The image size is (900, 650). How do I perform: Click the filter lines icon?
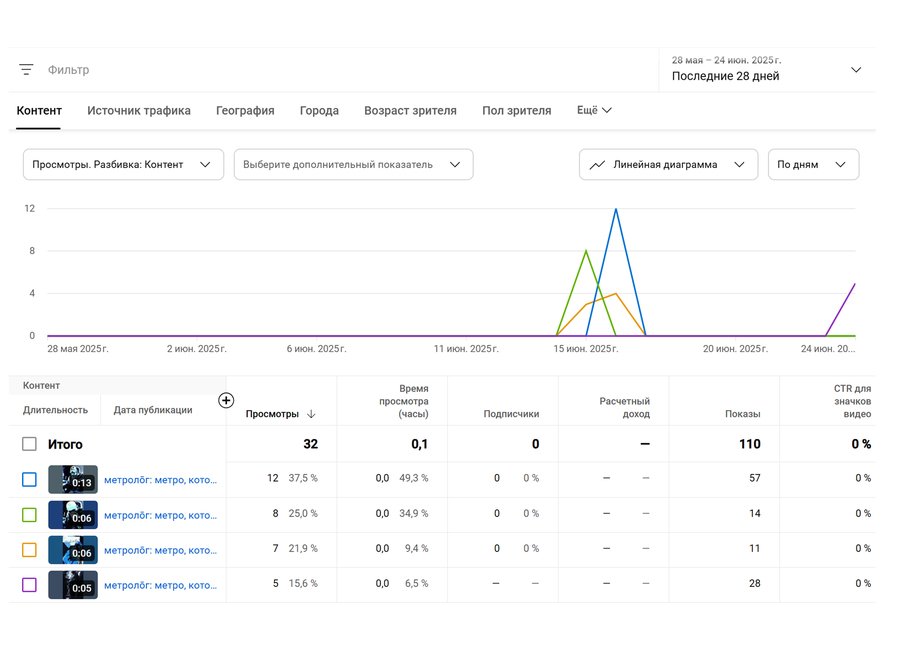coord(26,70)
